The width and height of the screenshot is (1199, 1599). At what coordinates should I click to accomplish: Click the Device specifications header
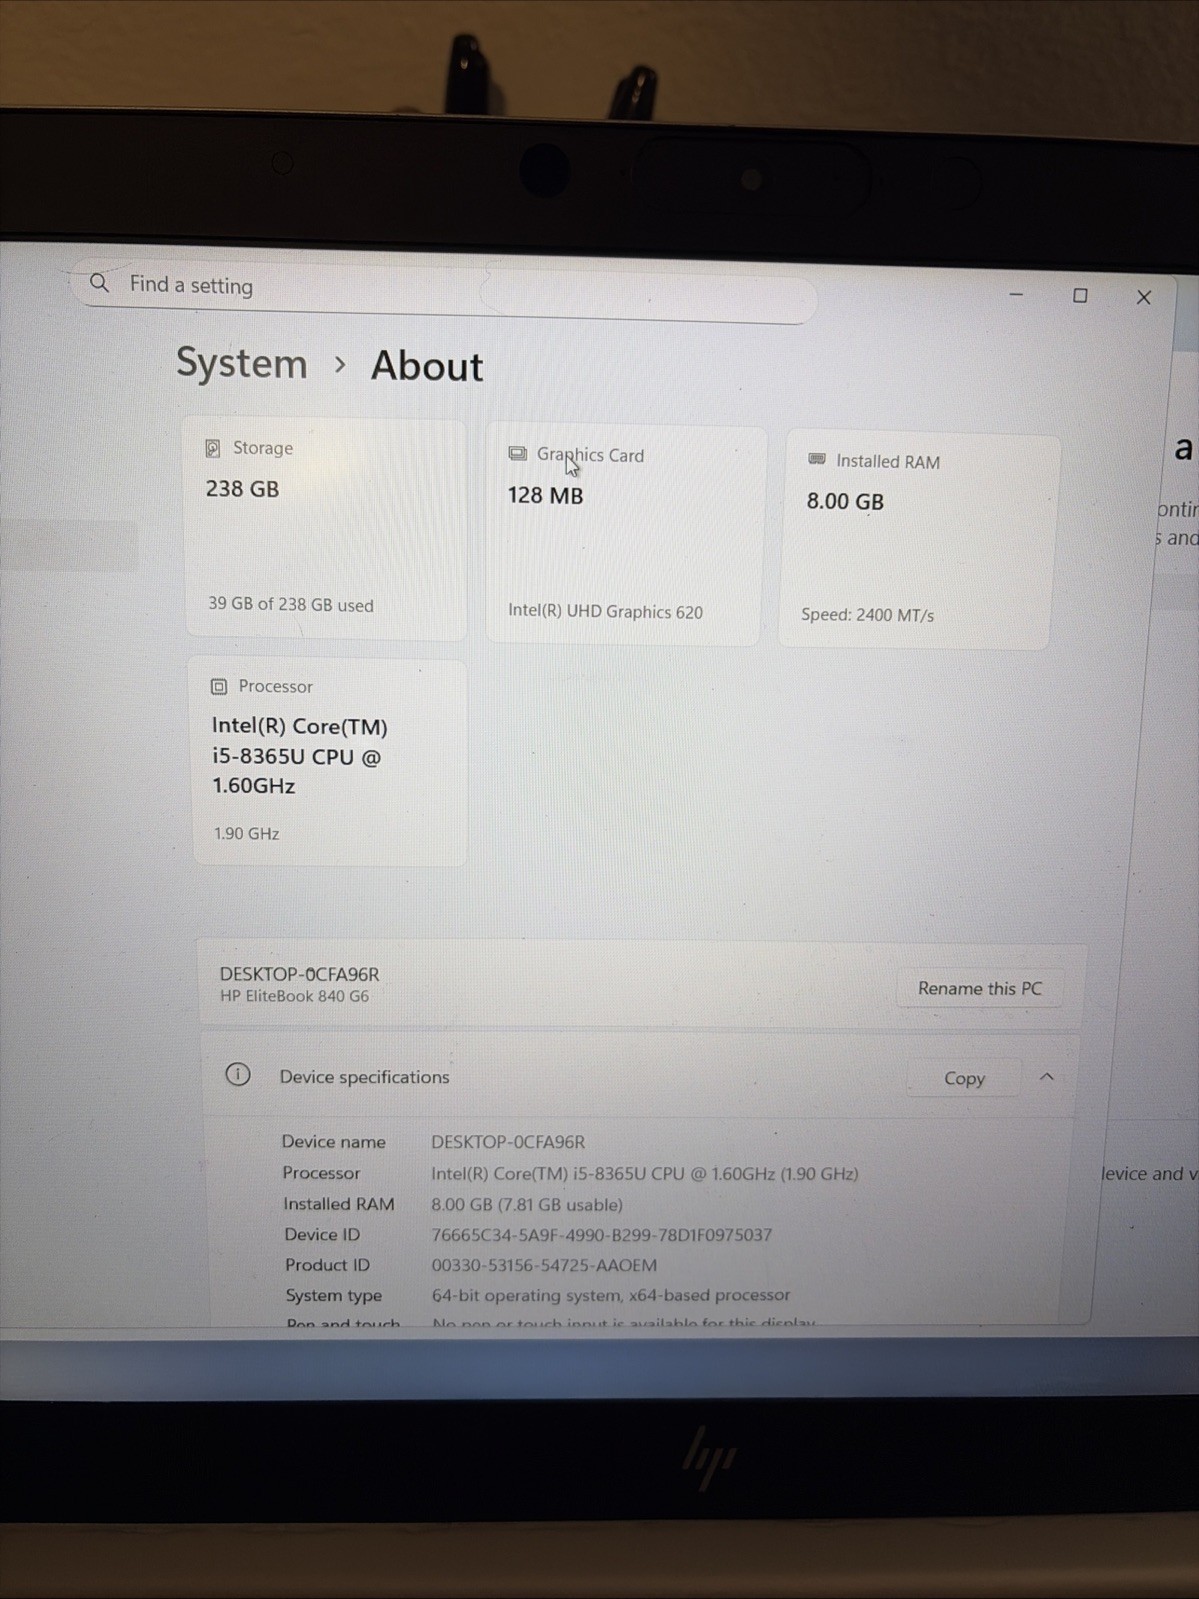point(639,1077)
